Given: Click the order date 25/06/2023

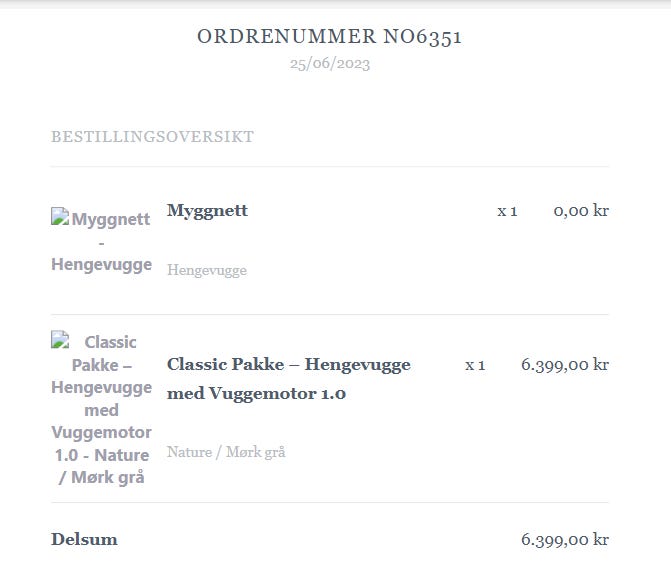Looking at the screenshot, I should click(x=329, y=64).
